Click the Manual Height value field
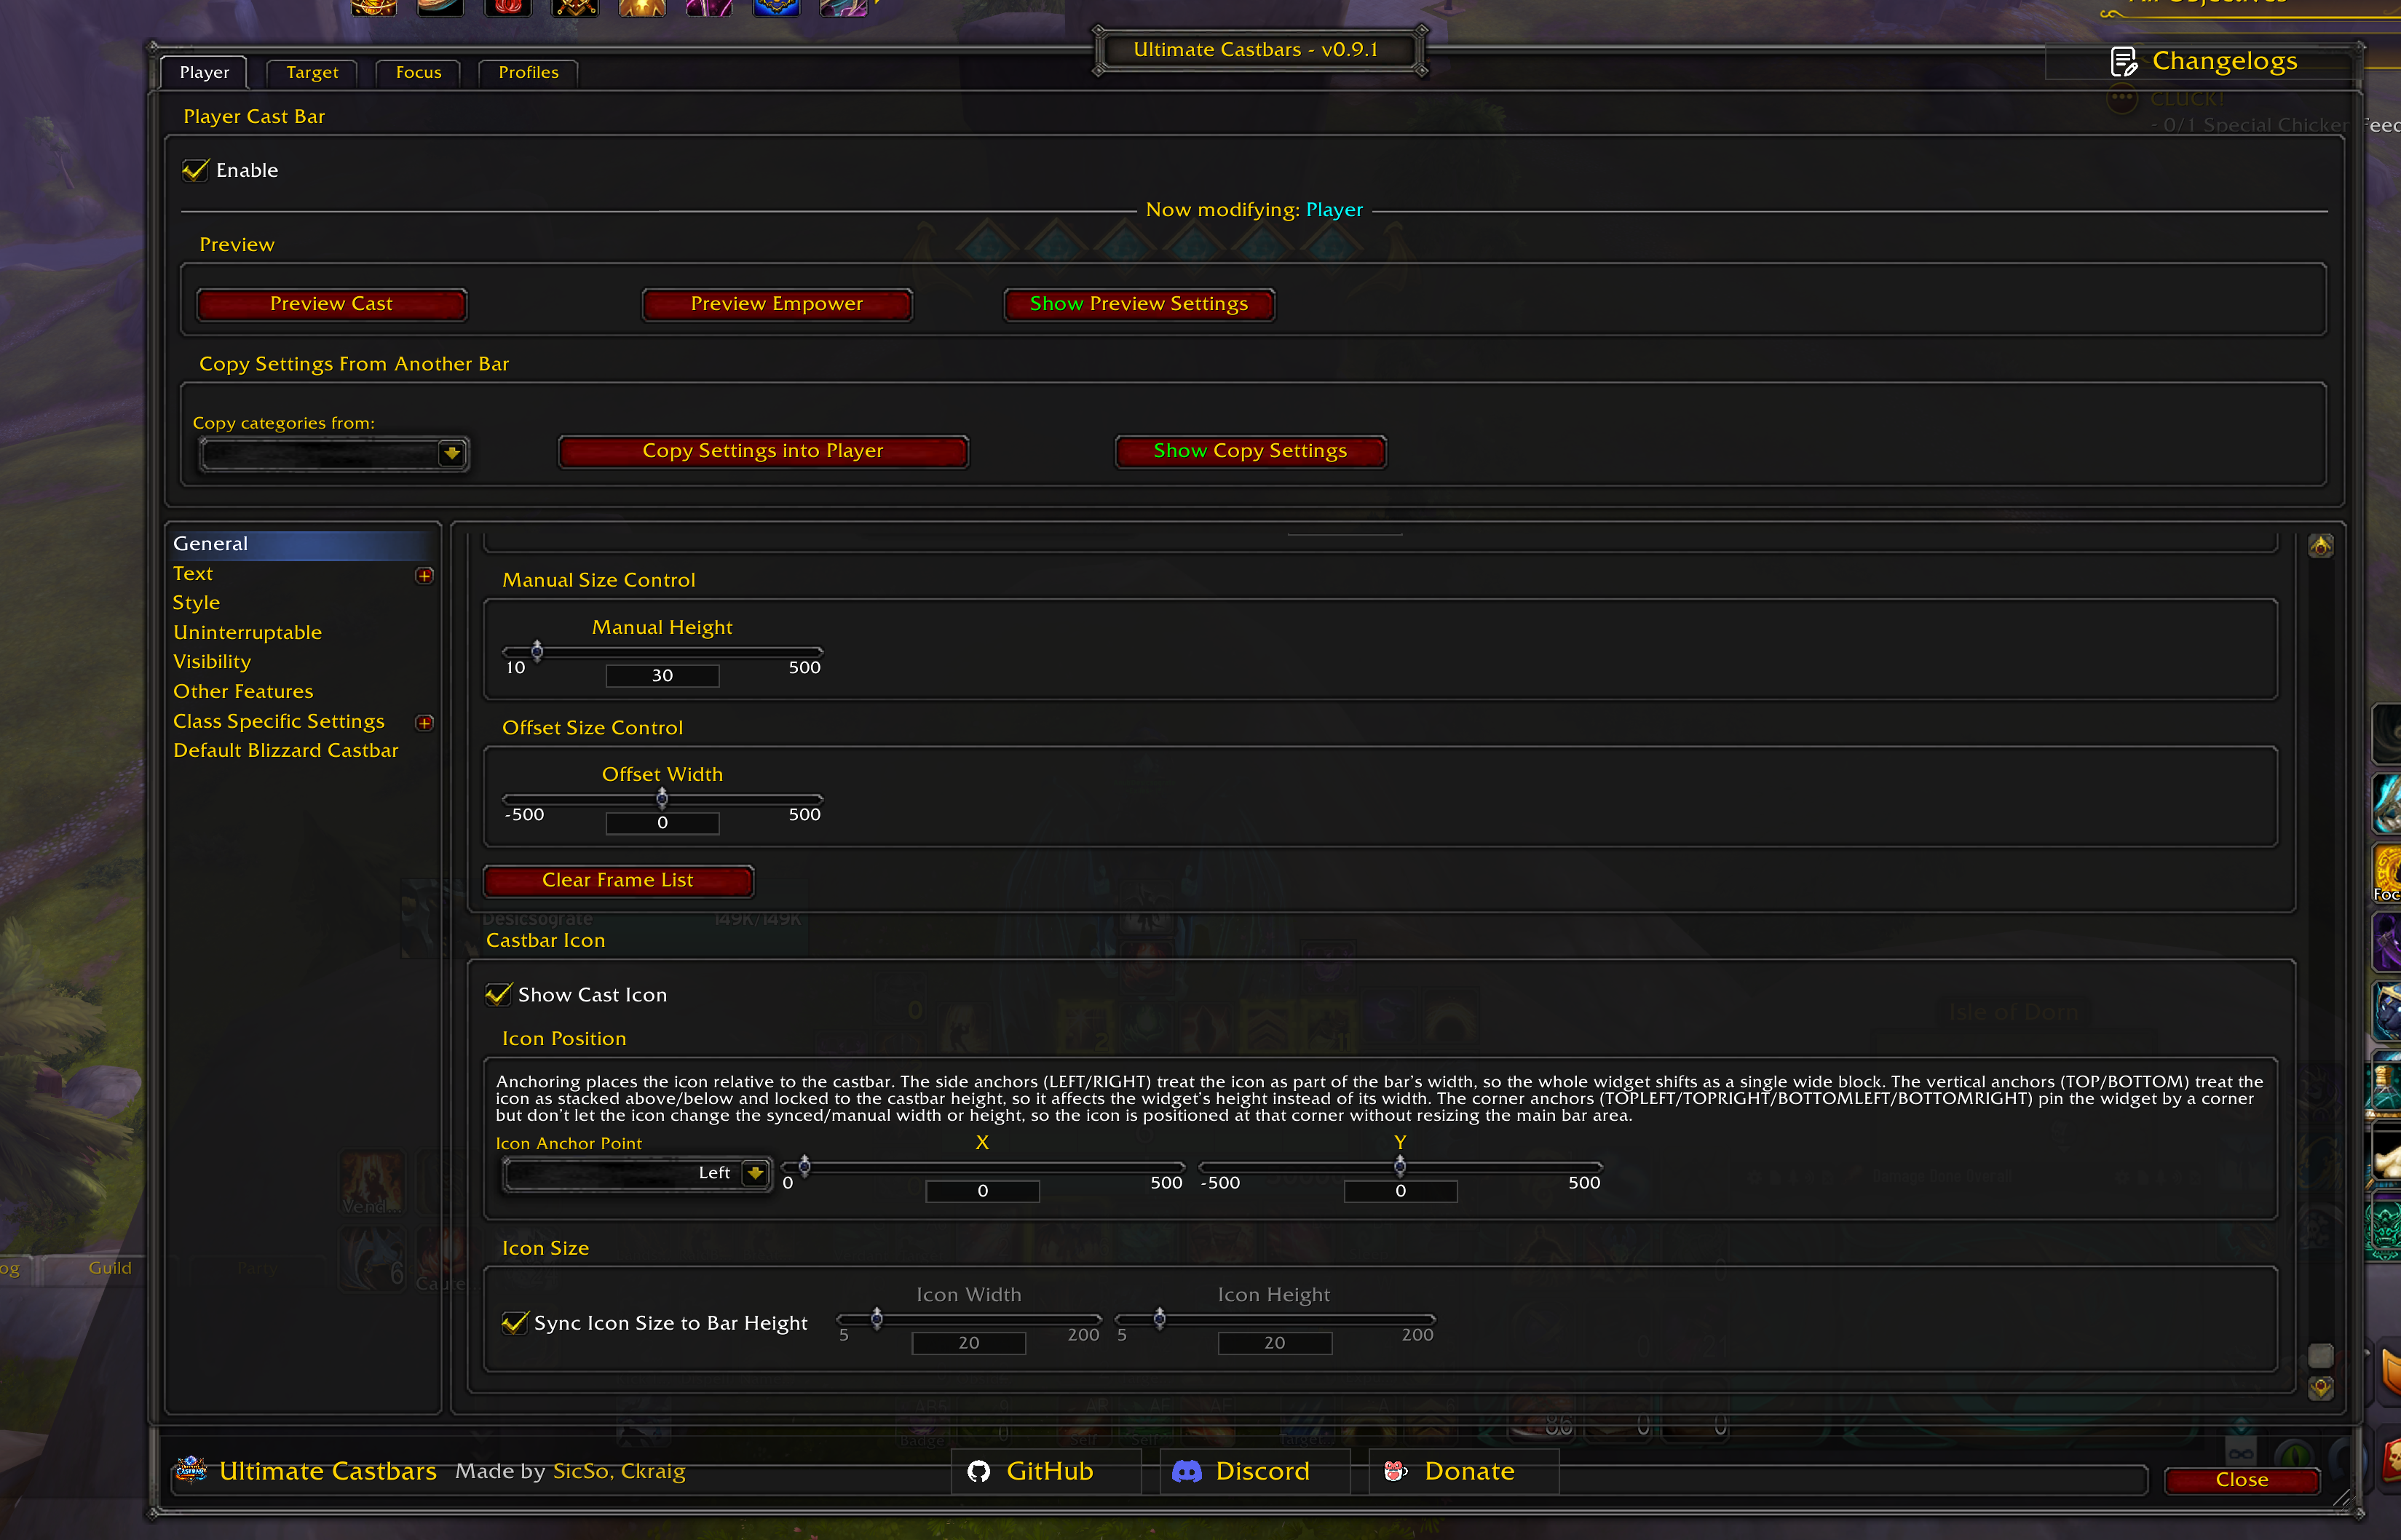This screenshot has height=1540, width=2401. pyautogui.click(x=662, y=676)
